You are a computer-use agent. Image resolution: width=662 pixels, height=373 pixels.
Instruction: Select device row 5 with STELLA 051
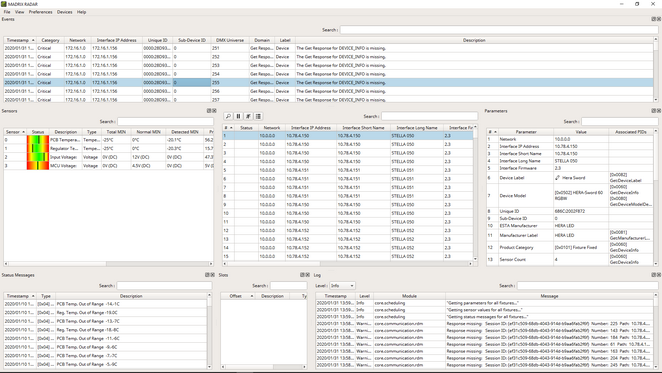[x=348, y=170]
